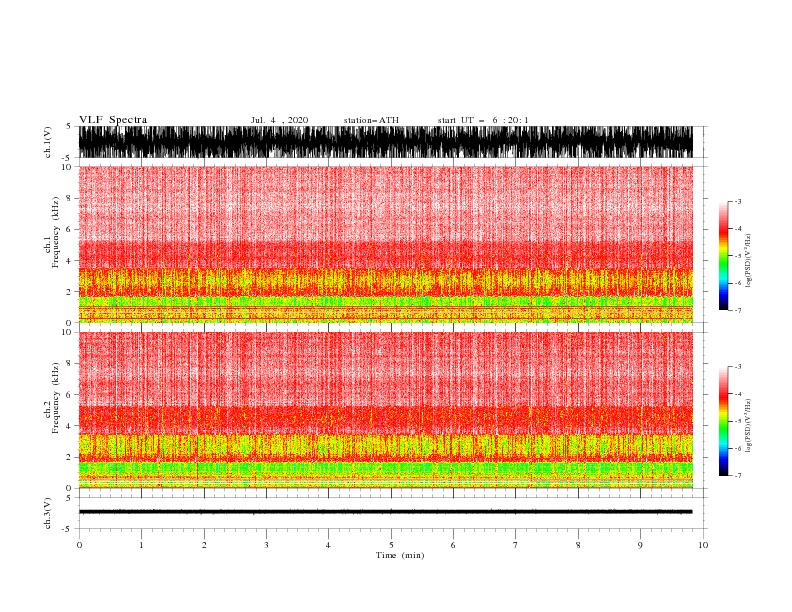The width and height of the screenshot is (792, 612).
Task: Click inside the ch.2 spectrogram plot
Action: point(385,410)
